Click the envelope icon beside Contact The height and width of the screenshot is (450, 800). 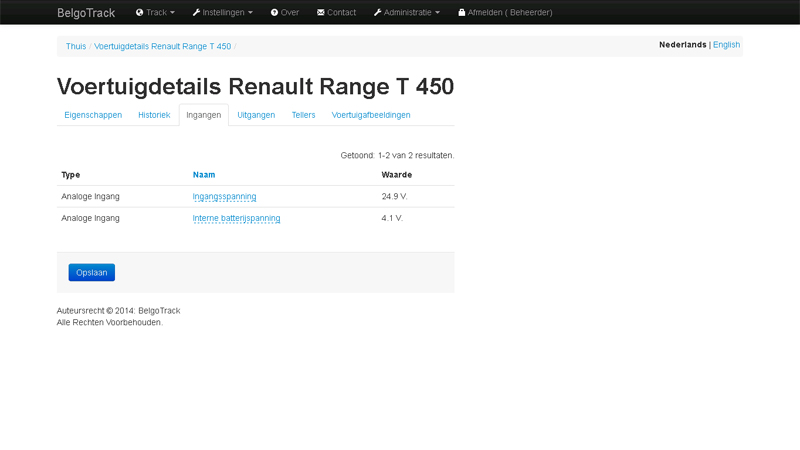tap(320, 12)
